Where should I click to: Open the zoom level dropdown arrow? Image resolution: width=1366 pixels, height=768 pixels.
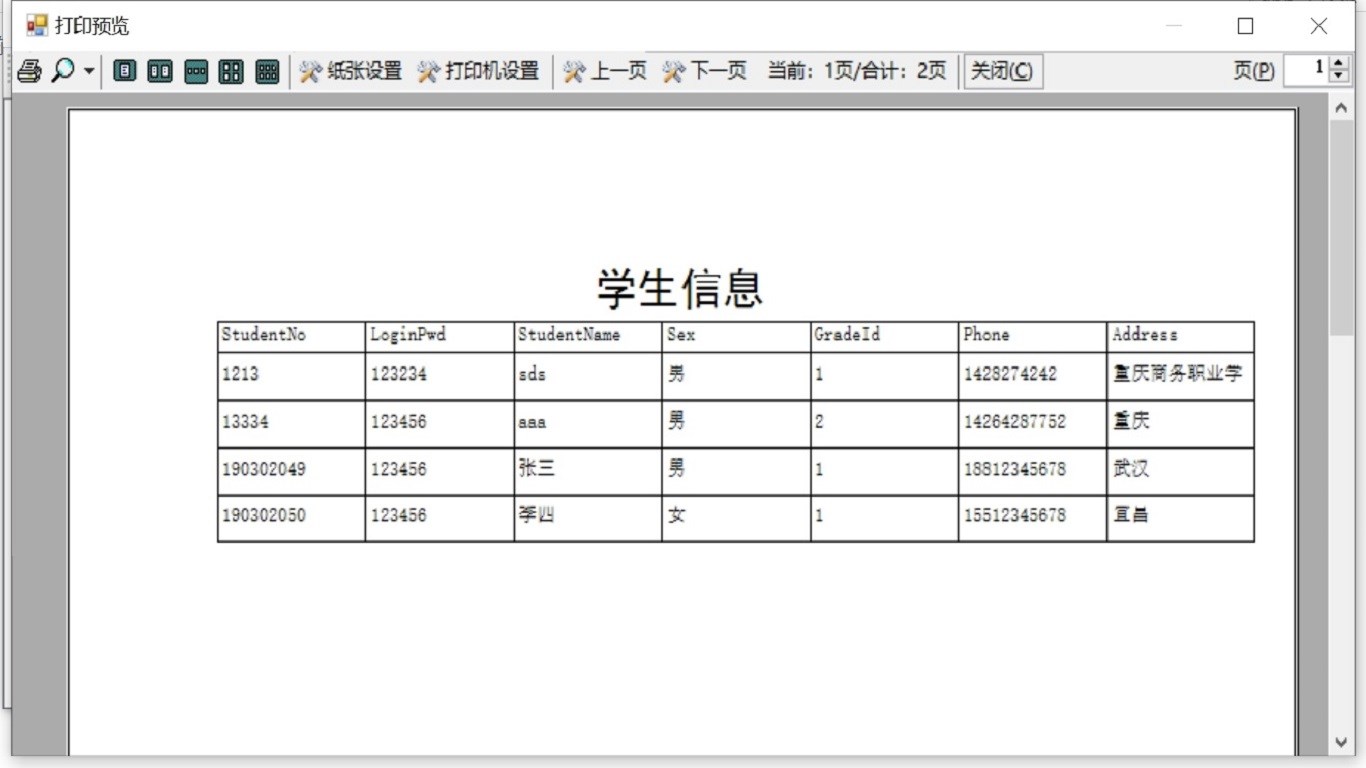point(89,71)
